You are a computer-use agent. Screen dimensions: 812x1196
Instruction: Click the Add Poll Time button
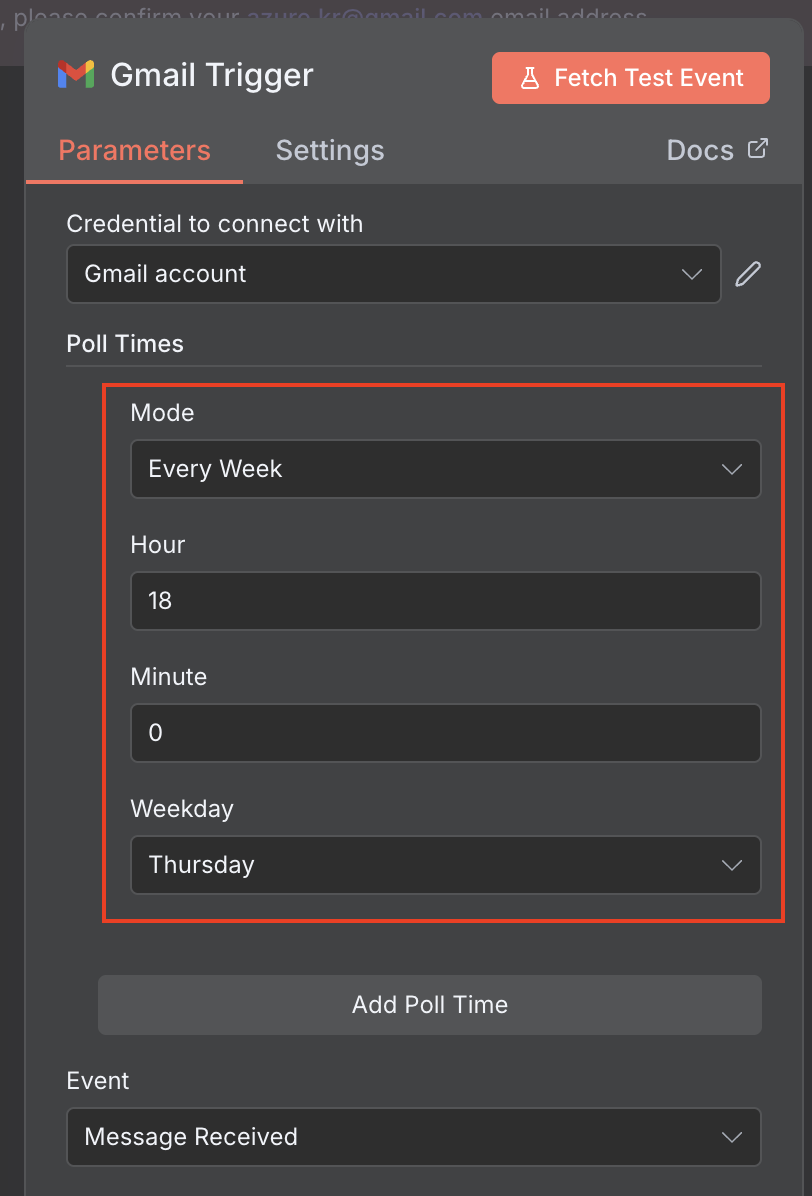[430, 1005]
